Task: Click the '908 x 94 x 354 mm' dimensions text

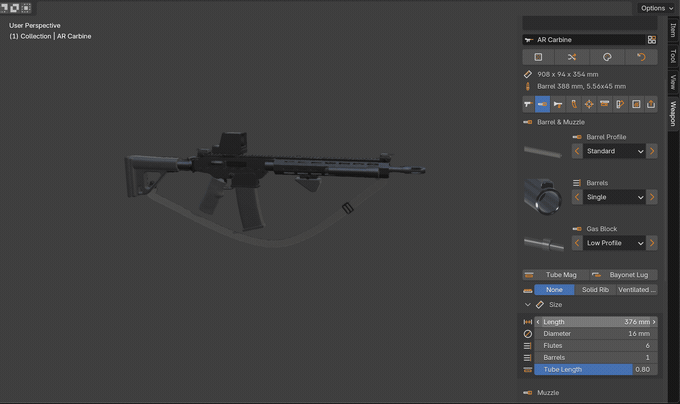Action: coord(567,75)
